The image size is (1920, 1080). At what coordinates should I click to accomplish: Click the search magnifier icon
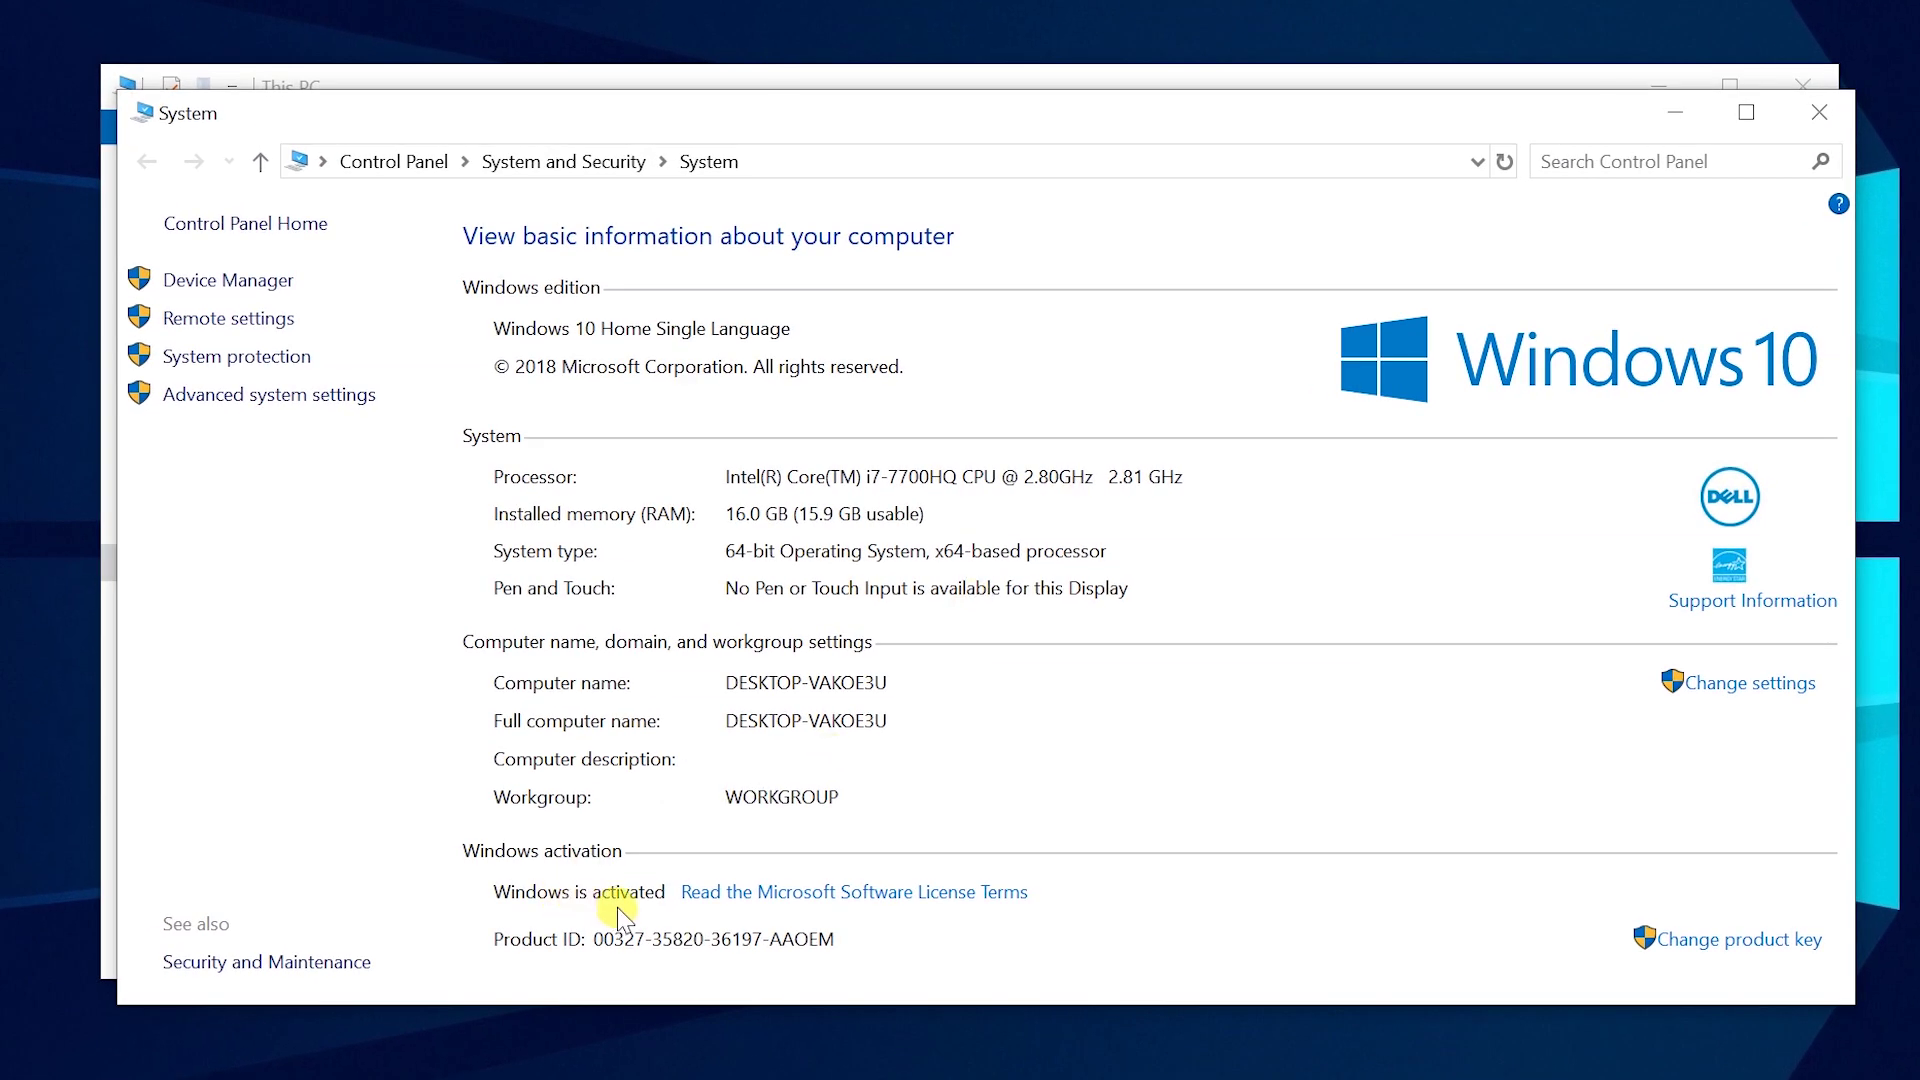coord(1822,161)
